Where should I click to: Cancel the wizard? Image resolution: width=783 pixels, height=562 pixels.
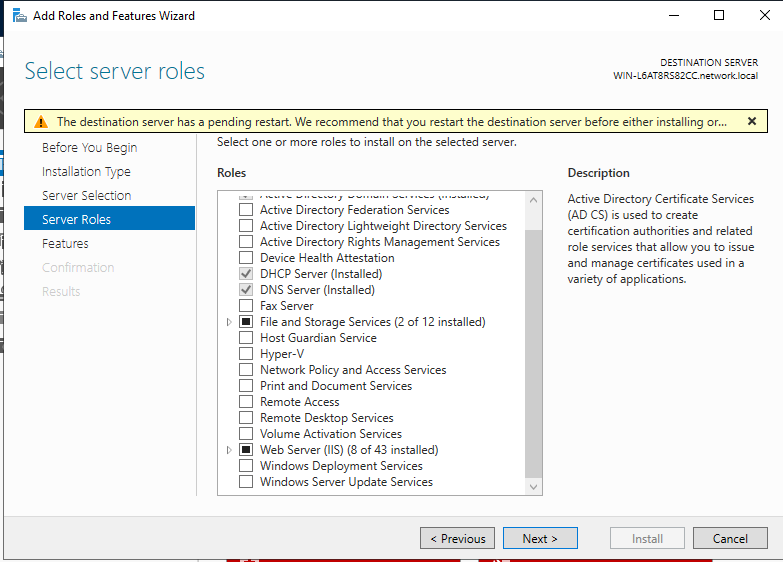coord(730,538)
